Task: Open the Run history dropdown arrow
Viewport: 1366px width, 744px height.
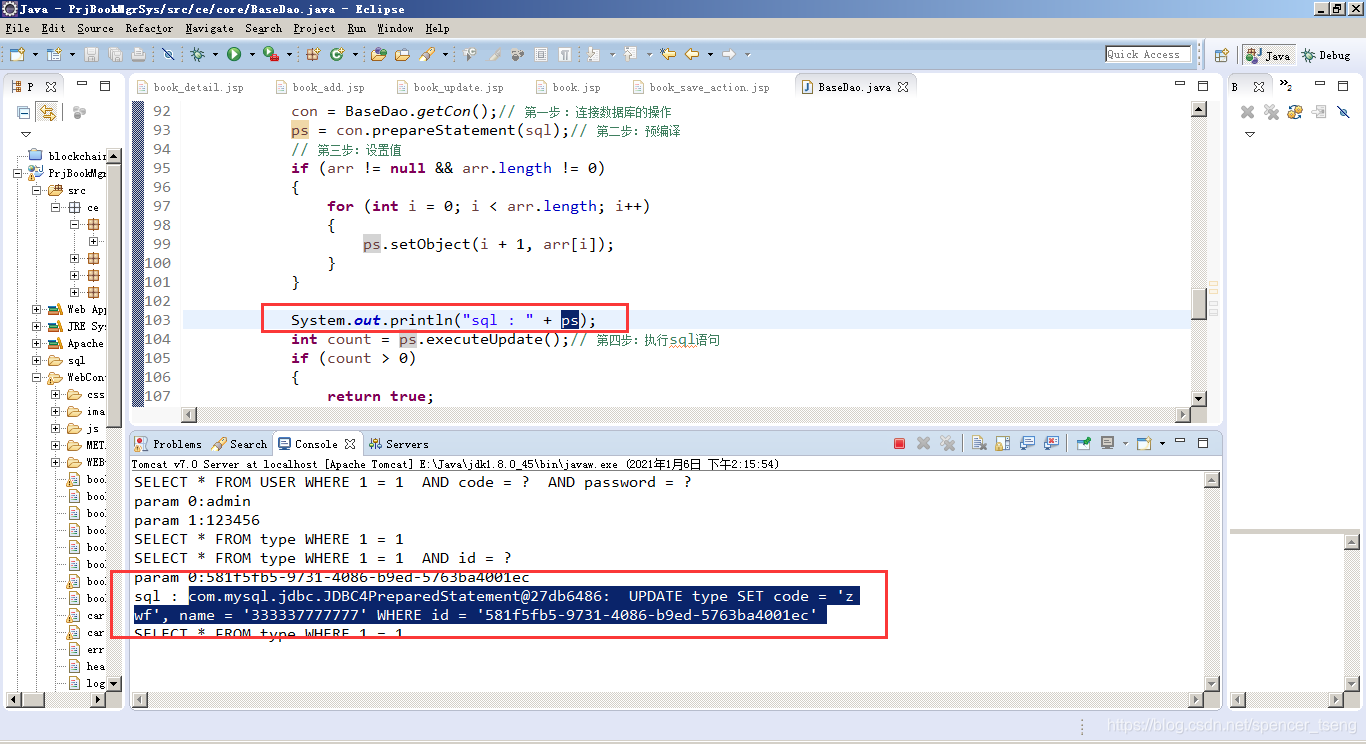Action: pos(251,54)
